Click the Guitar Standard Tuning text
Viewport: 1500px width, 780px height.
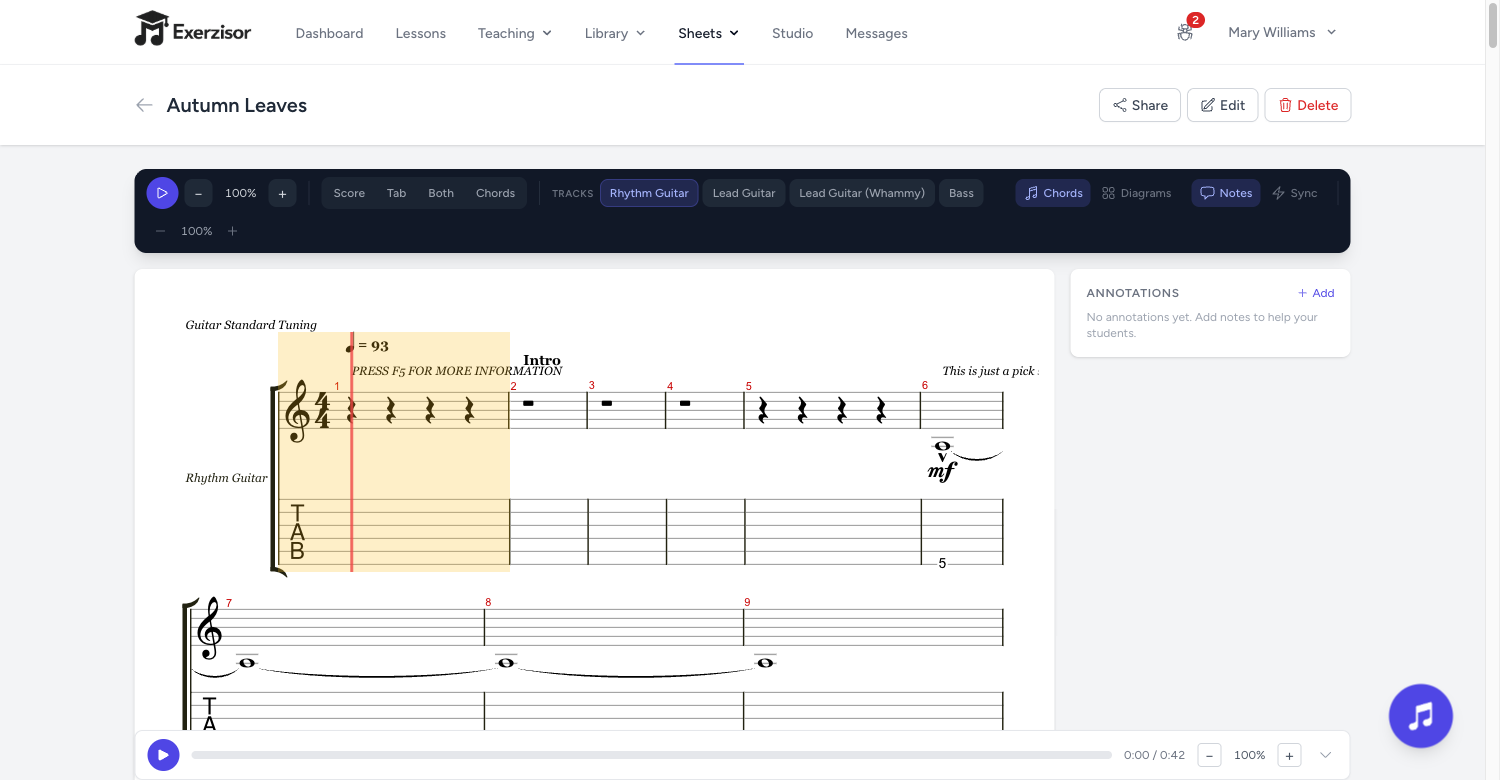251,325
